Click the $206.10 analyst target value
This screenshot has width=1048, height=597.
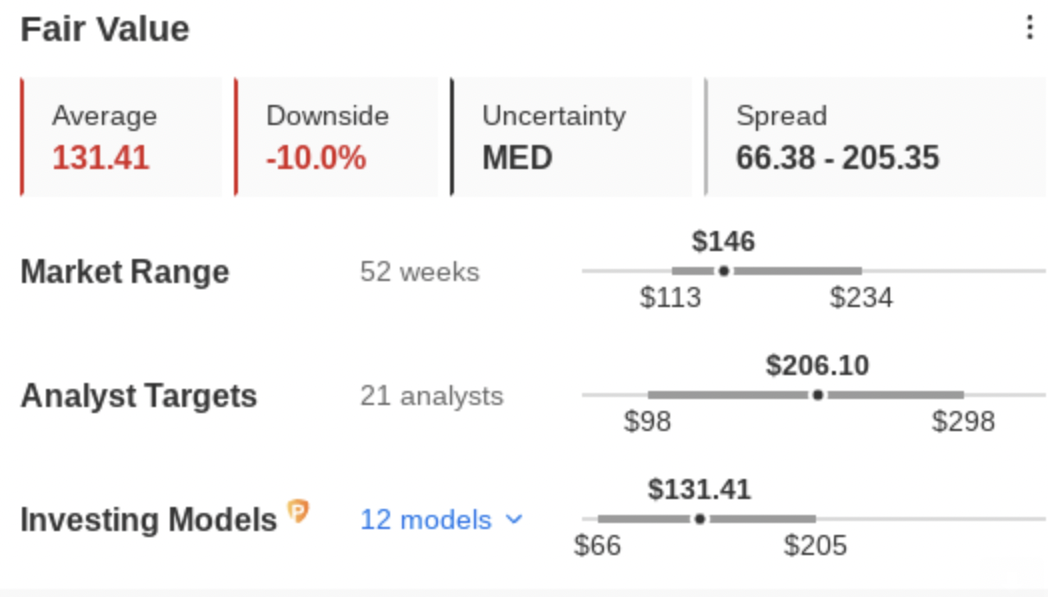click(x=817, y=365)
